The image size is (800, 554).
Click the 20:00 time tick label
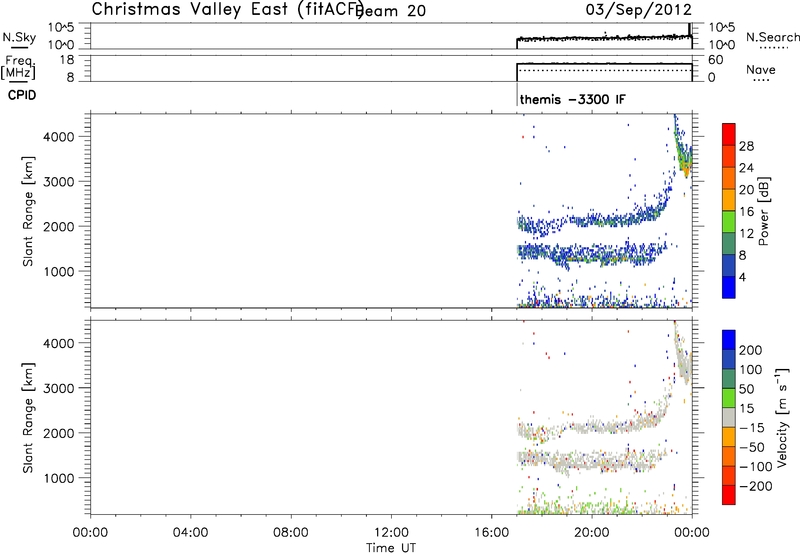592,533
